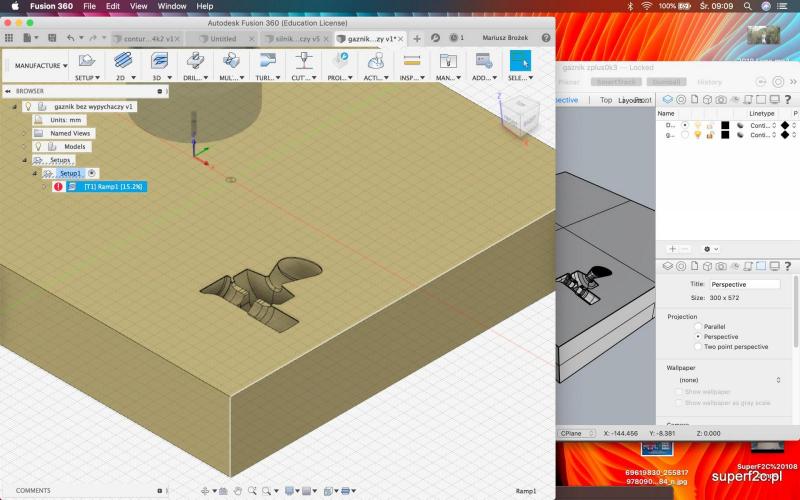Click the black layer color swatch
The image size is (800, 500).
[x=723, y=125]
